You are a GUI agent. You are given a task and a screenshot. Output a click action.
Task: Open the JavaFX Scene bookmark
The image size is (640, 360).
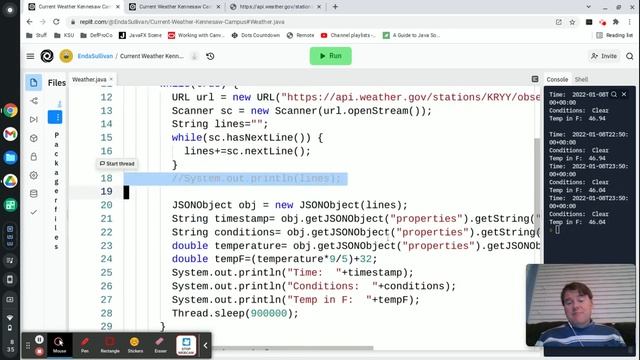click(x=140, y=36)
